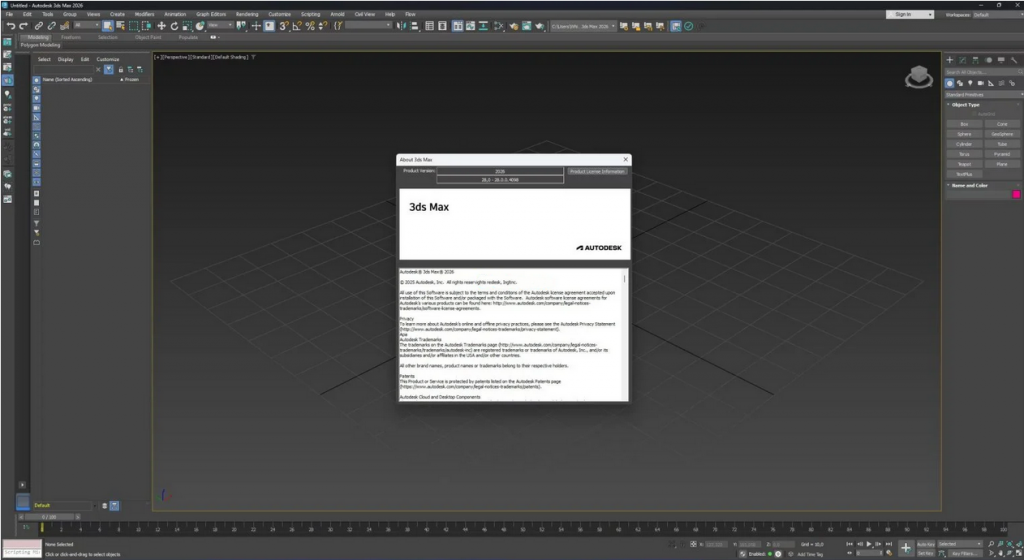This screenshot has width=1024, height=560.
Task: Open the Workspaces Default dropdown
Action: [996, 14]
